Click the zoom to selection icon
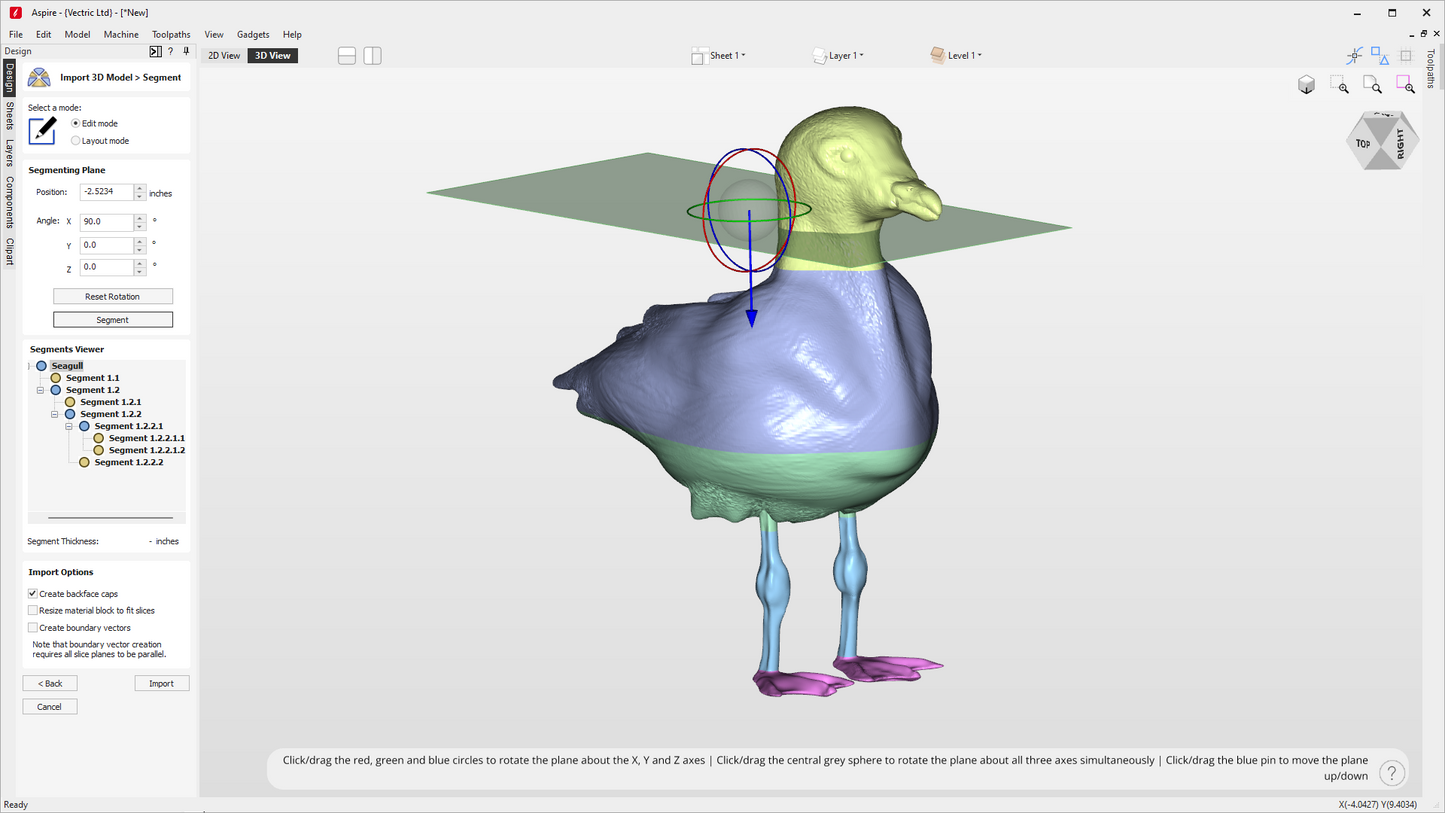 click(1405, 85)
